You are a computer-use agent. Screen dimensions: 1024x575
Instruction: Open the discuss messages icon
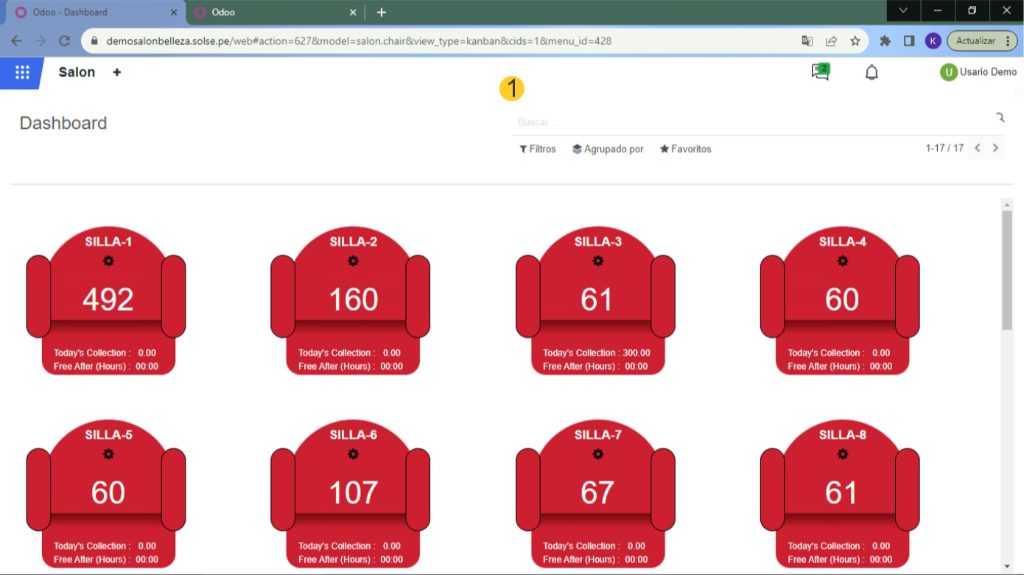tap(821, 72)
